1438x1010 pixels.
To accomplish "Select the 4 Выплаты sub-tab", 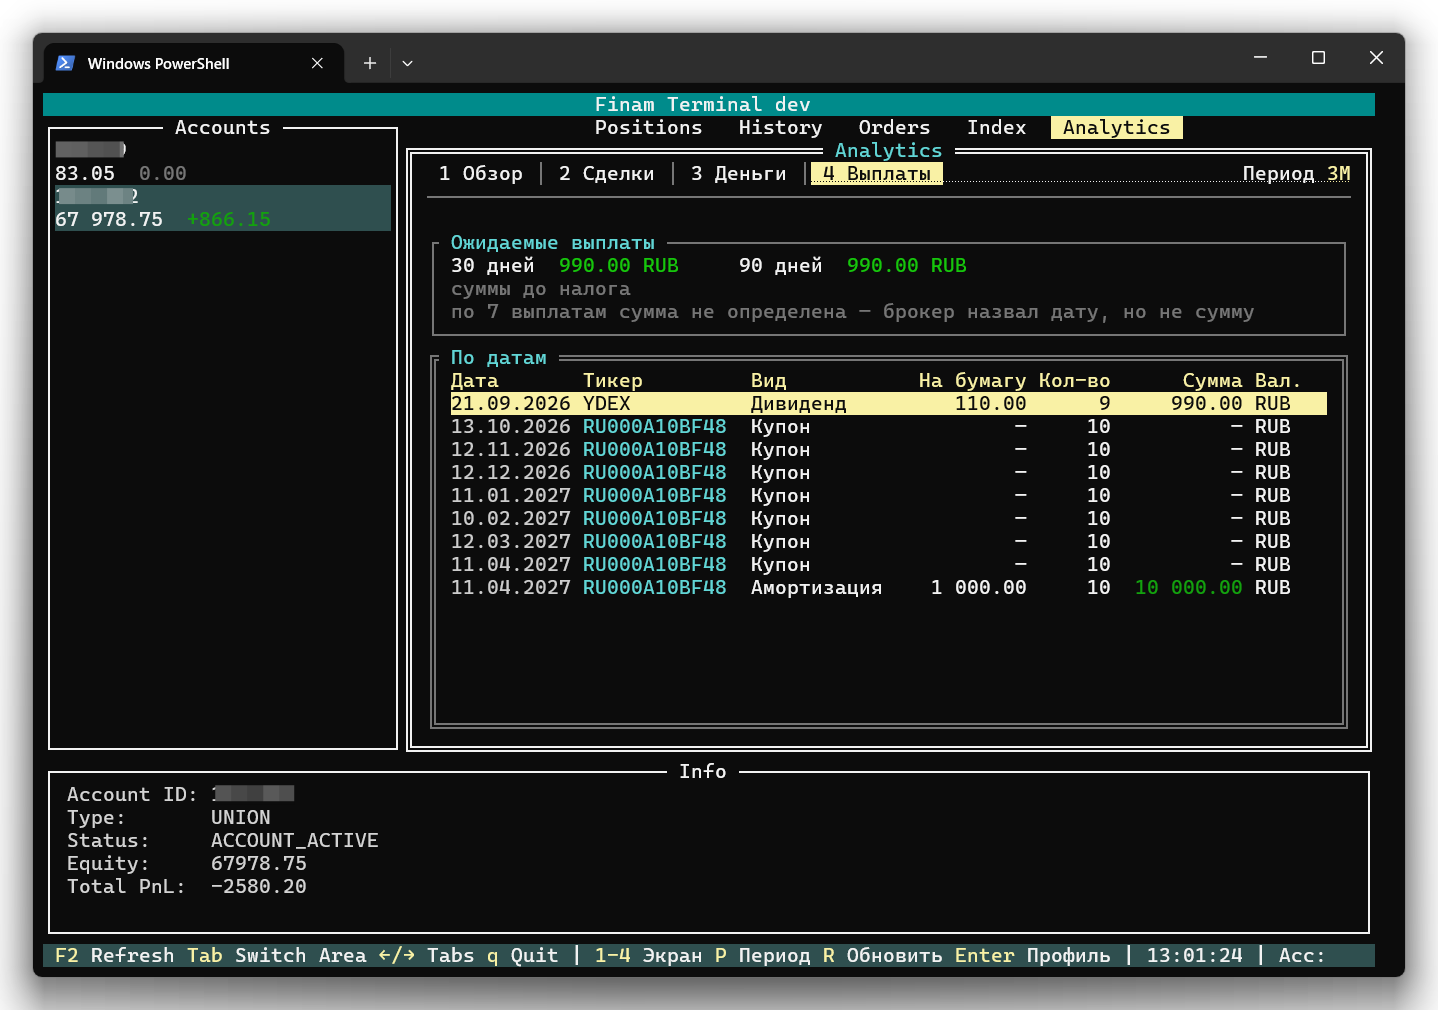I will click(876, 174).
